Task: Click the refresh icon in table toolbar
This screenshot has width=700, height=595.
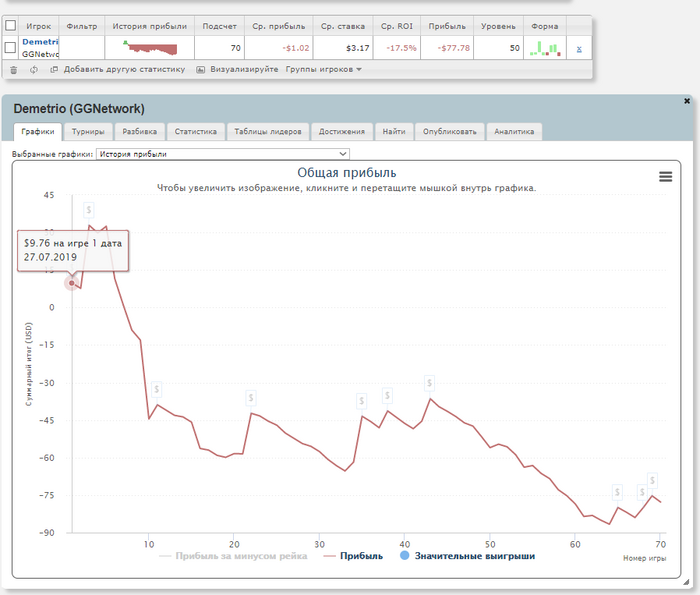Action: 33,70
